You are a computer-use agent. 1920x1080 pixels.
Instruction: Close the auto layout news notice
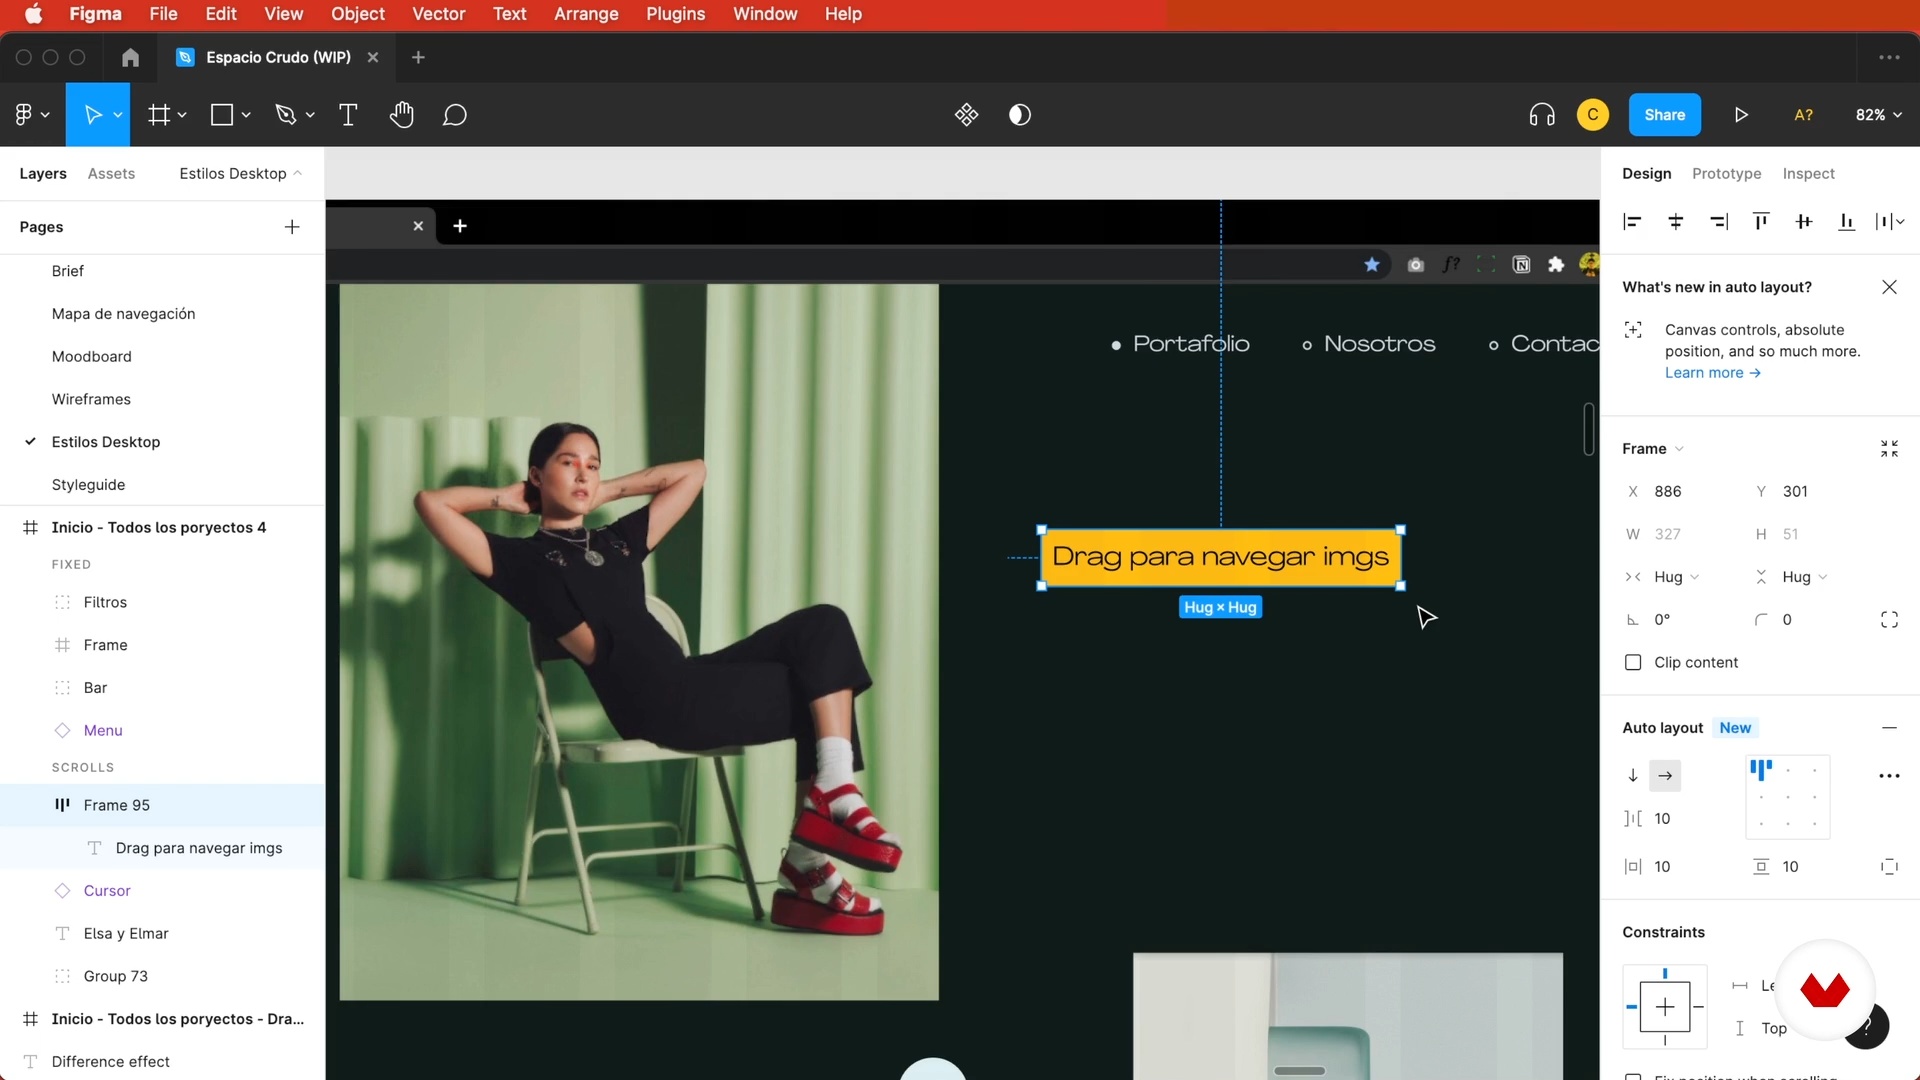coord(1889,287)
